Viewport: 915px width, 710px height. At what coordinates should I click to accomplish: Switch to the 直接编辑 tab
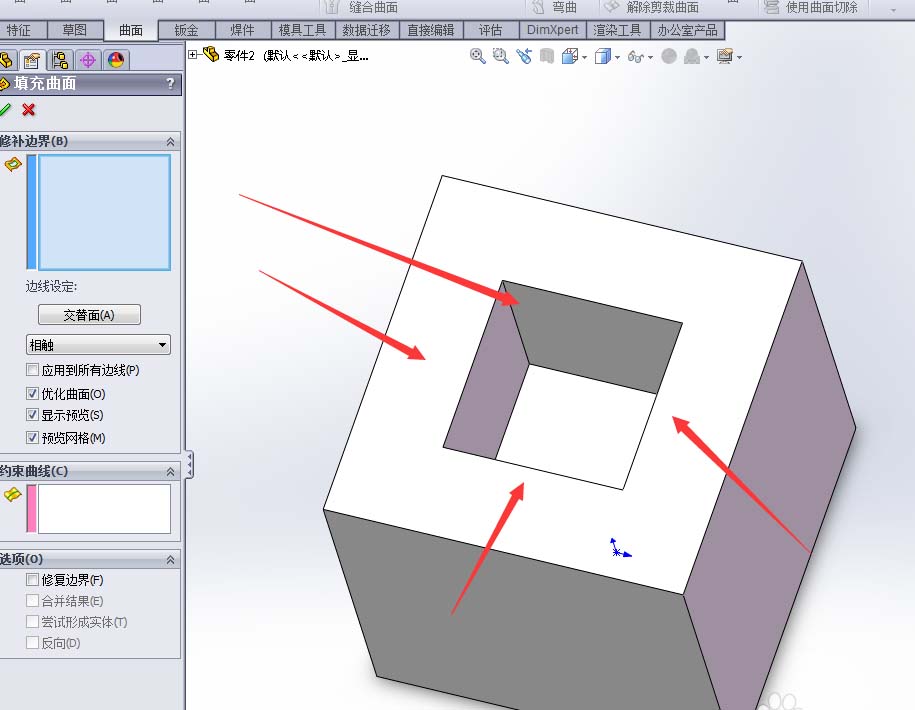pos(431,30)
